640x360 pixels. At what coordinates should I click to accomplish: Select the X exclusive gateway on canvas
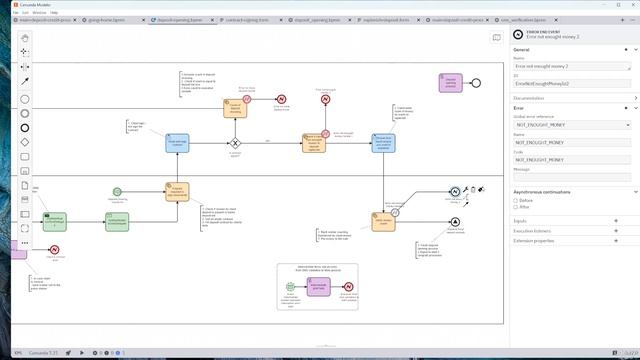coord(235,143)
